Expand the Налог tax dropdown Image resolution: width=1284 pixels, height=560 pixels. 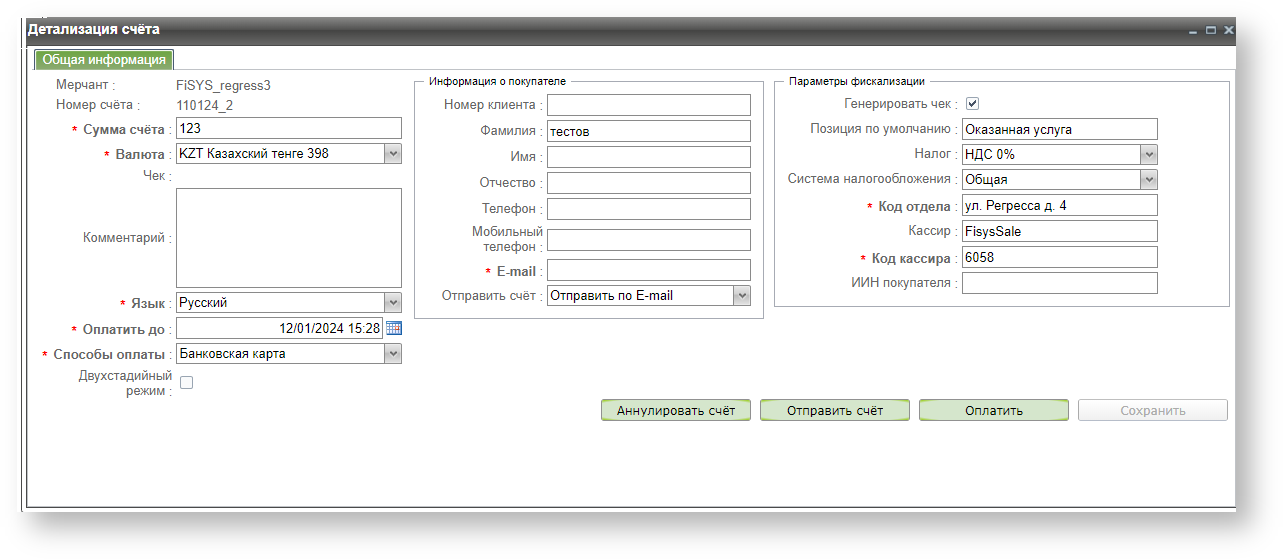pos(1149,154)
